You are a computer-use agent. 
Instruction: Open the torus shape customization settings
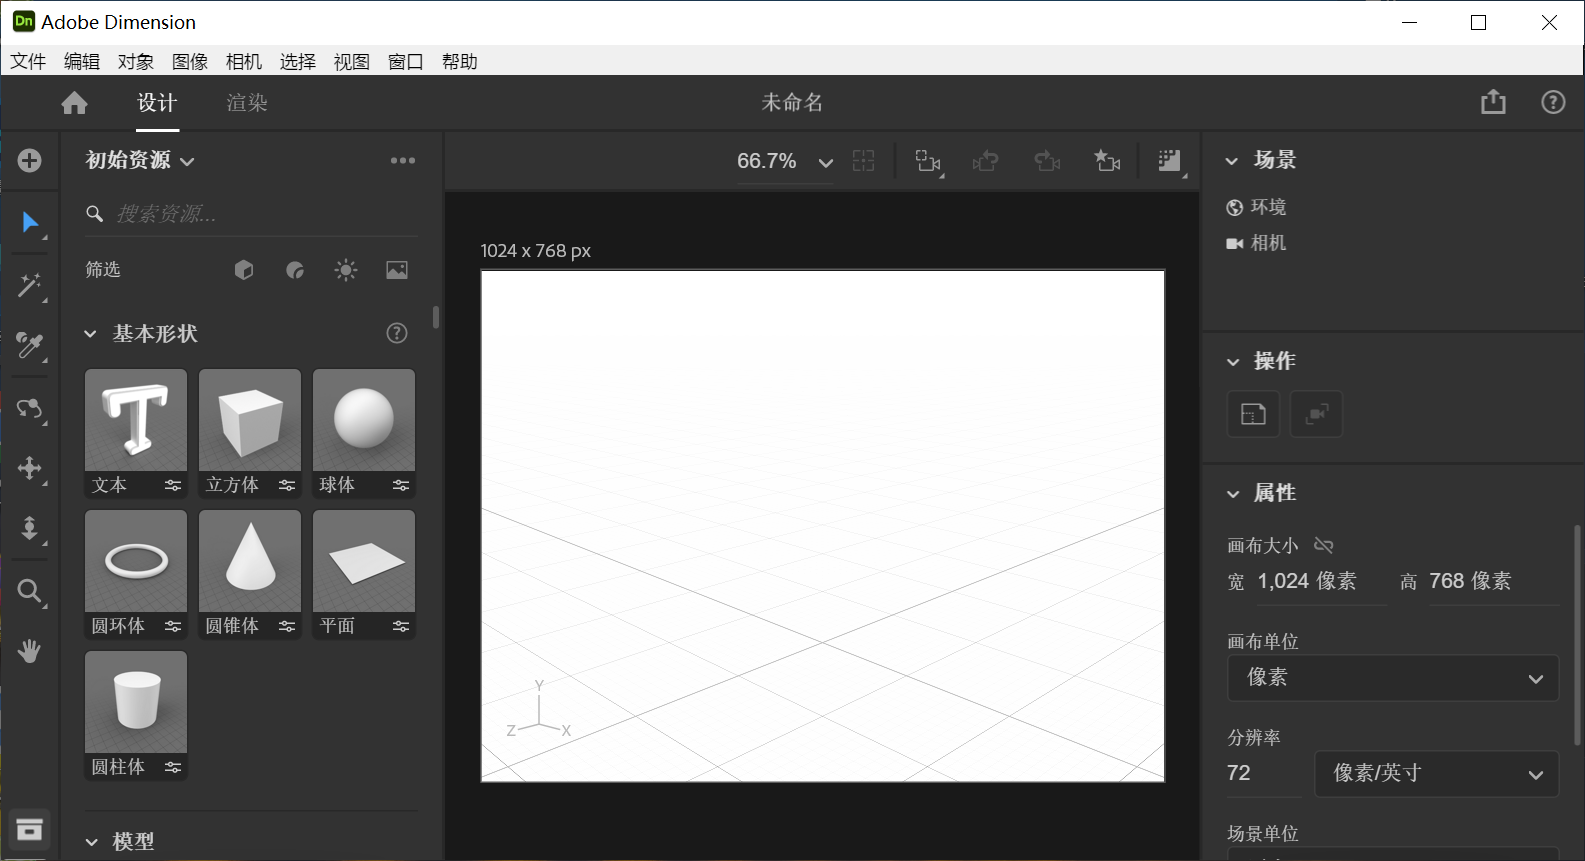tap(173, 626)
